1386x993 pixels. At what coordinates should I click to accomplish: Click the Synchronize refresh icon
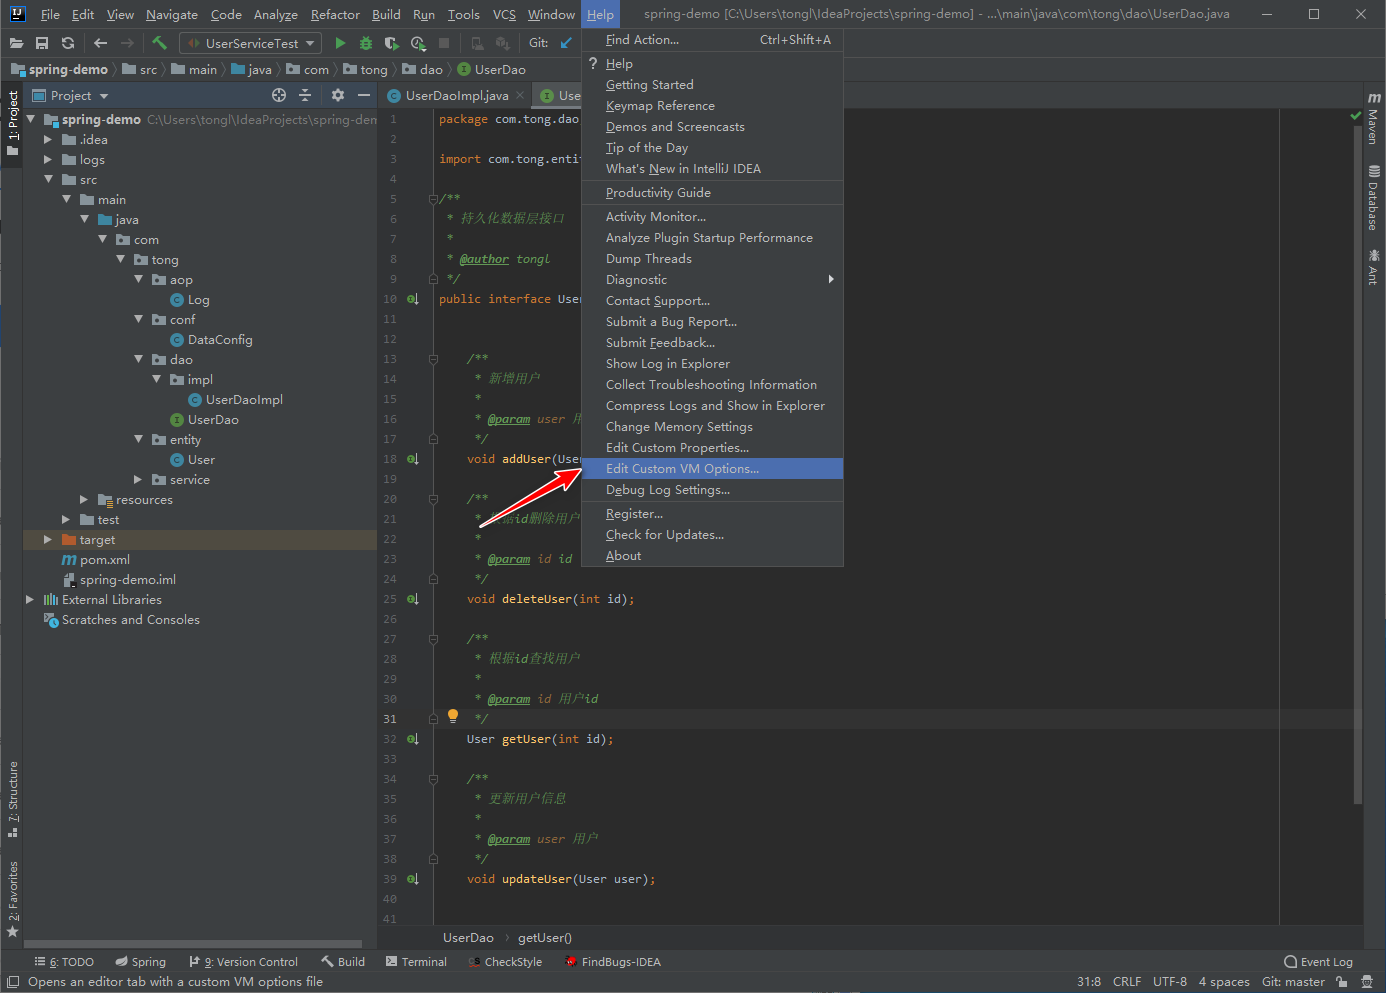(x=68, y=43)
